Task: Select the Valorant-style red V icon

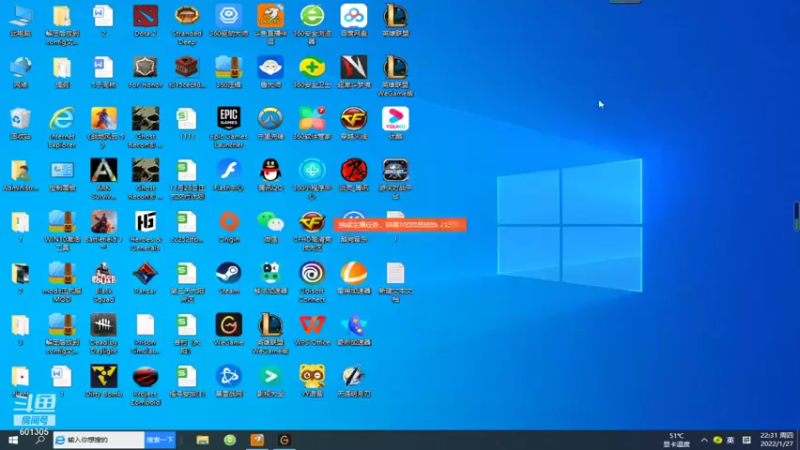Action: pyautogui.click(x=354, y=67)
